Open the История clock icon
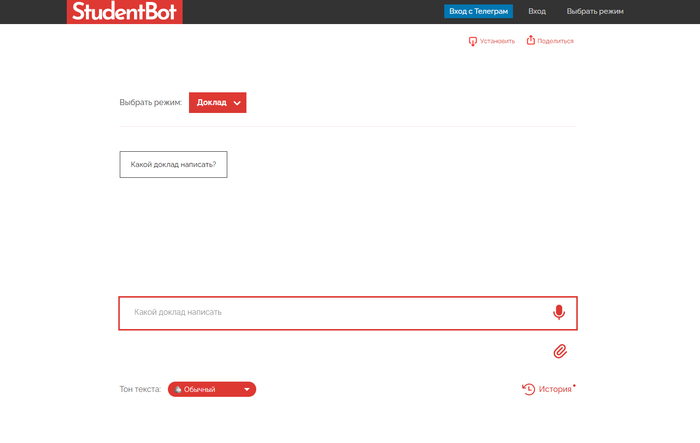The image size is (700, 443). coord(528,389)
